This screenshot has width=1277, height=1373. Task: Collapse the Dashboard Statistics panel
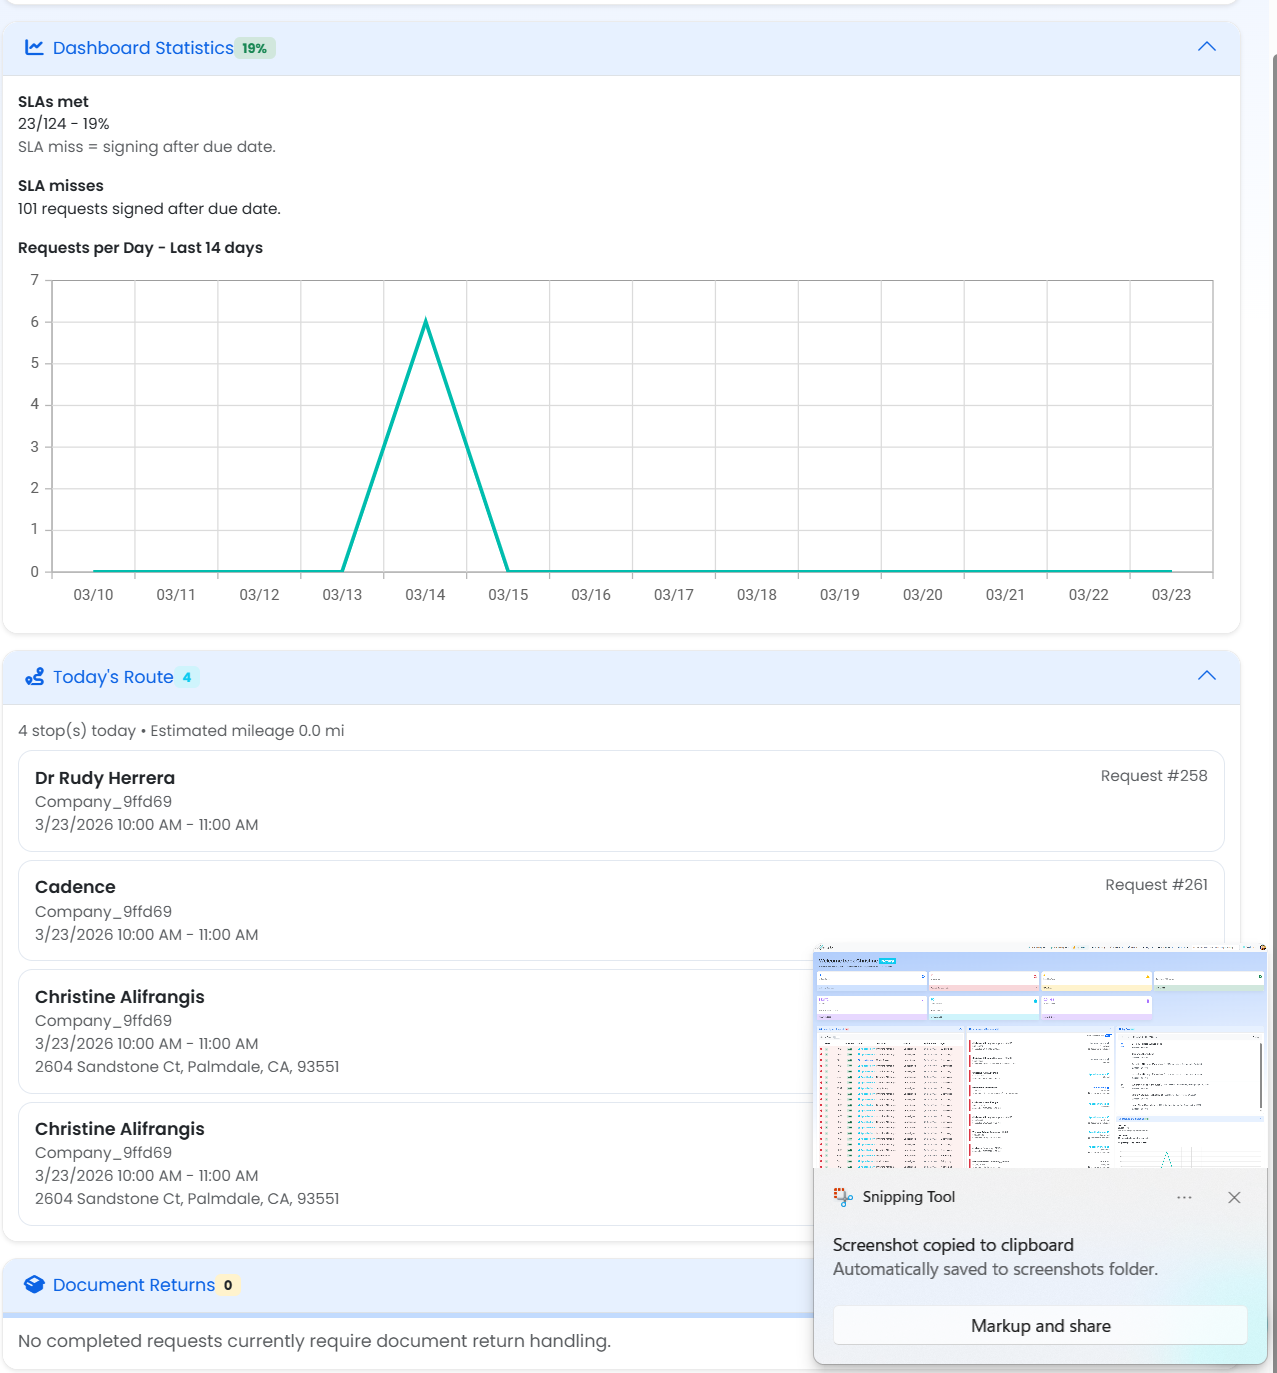pos(1207,47)
